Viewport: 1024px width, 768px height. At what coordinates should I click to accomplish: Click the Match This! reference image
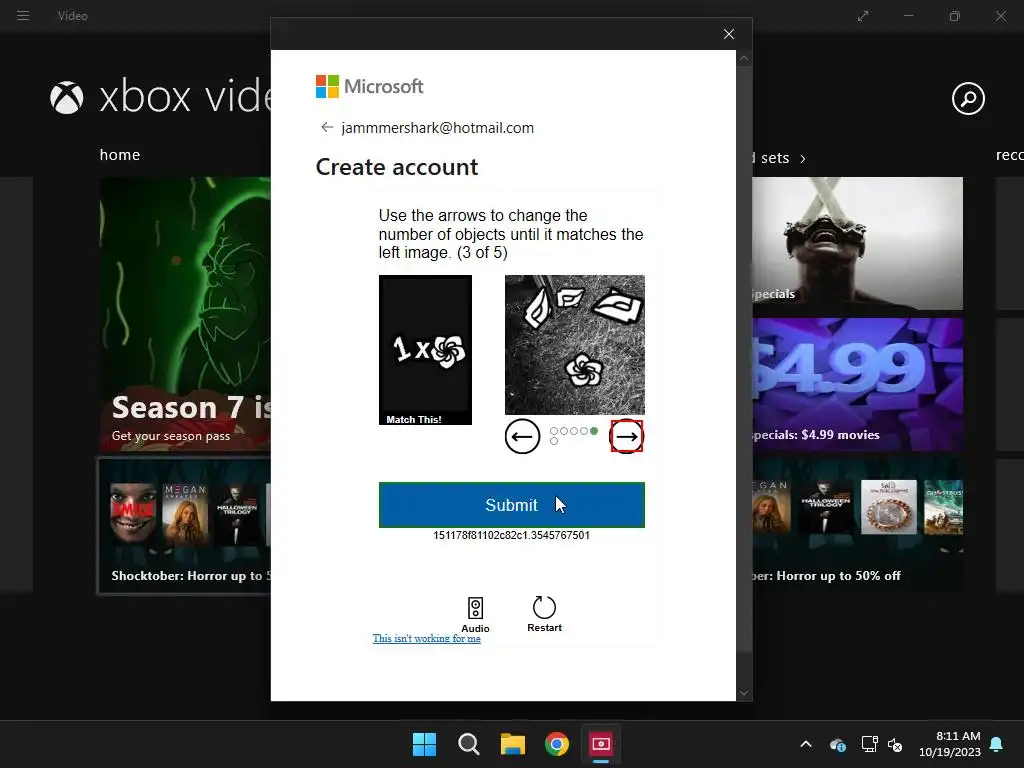pos(425,350)
